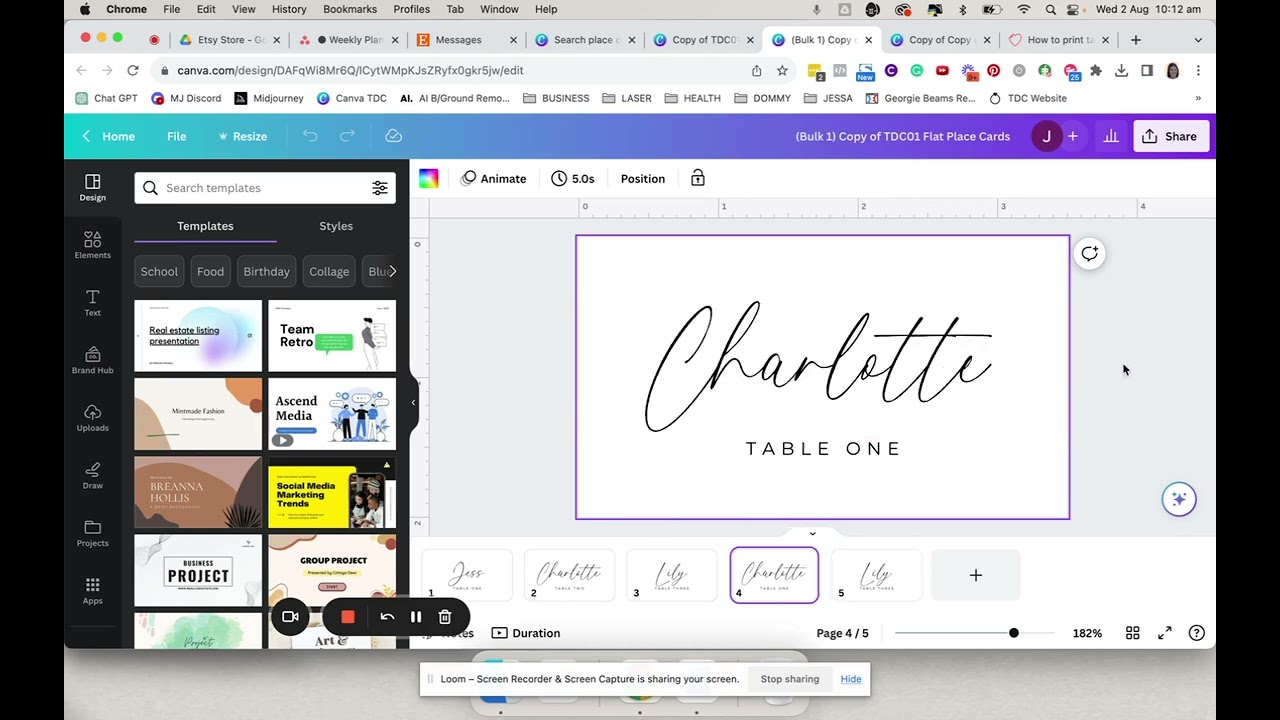Image resolution: width=1280 pixels, height=720 pixels.
Task: Open the Bookmarks menu in menu bar
Action: (350, 9)
